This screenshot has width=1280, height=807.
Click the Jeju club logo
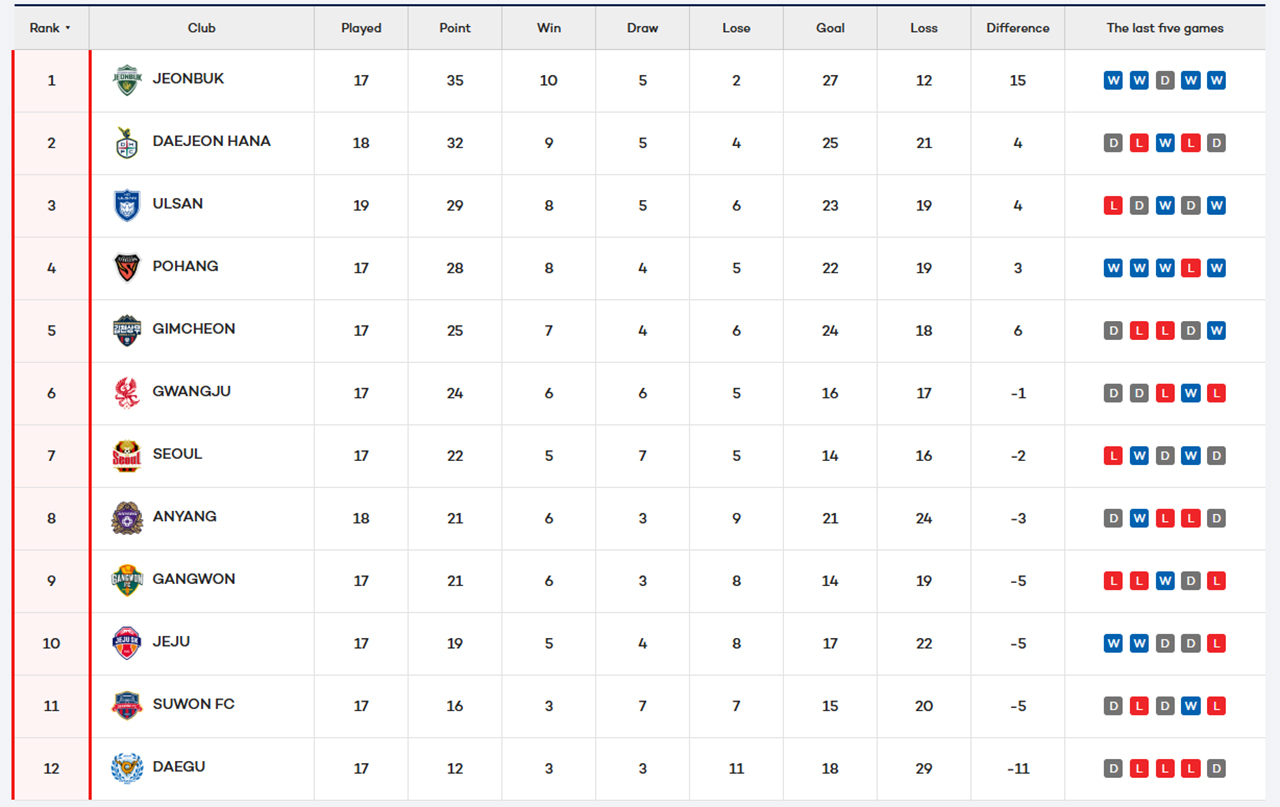coord(127,643)
